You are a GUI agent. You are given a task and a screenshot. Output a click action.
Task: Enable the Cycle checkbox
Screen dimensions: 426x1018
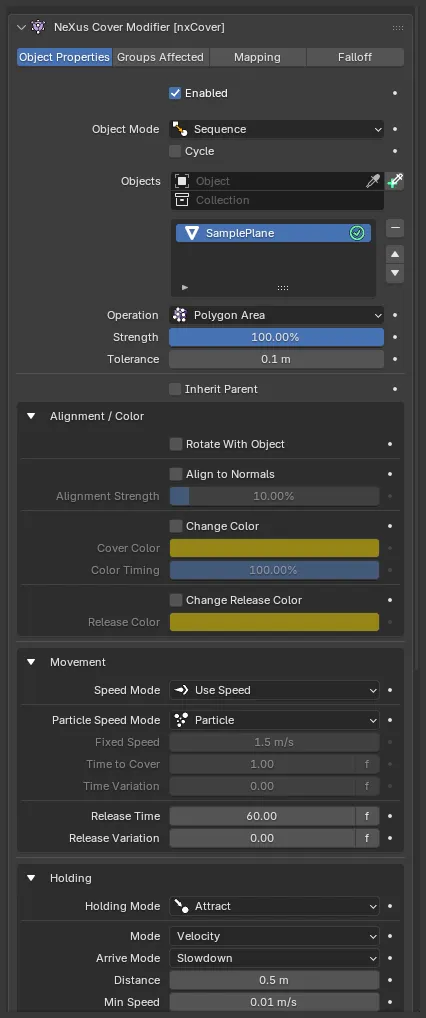[175, 151]
